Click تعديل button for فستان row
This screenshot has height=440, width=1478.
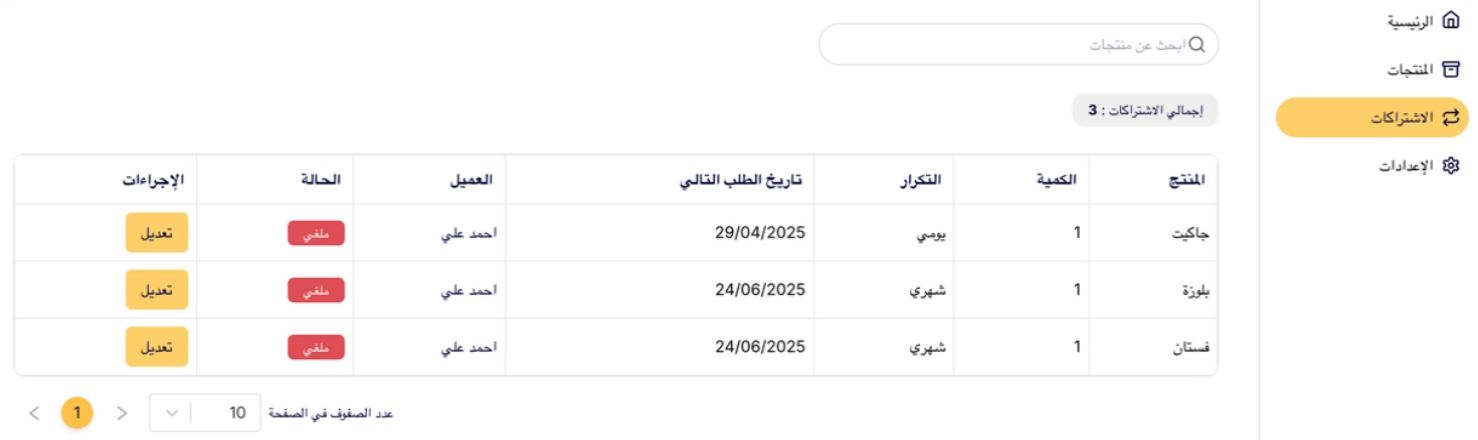pos(156,347)
